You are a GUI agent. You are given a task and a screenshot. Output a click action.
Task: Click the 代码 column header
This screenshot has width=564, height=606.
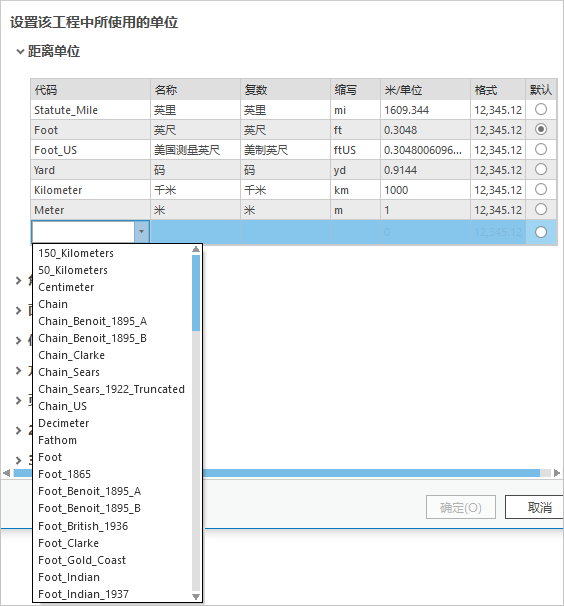pos(90,90)
